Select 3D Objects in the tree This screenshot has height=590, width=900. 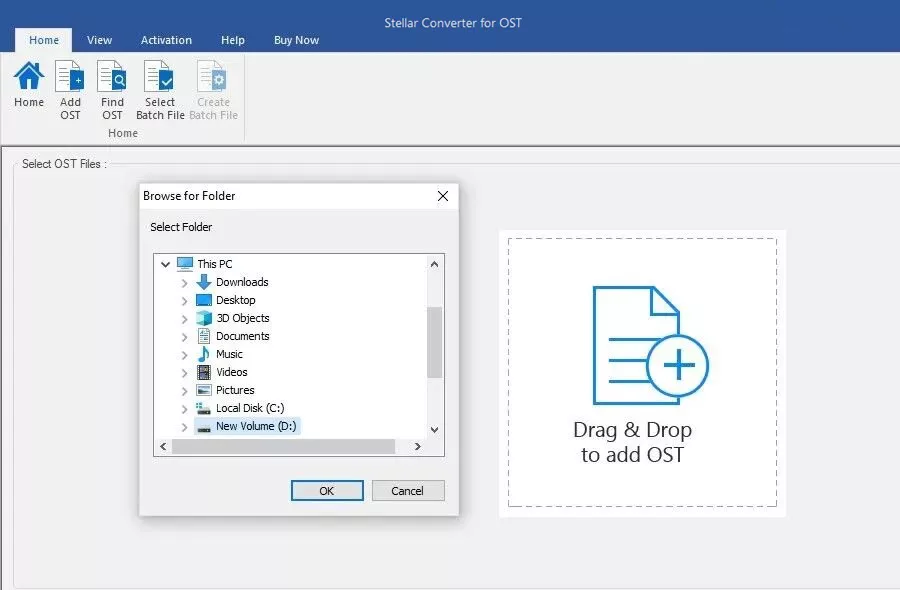[x=242, y=318]
